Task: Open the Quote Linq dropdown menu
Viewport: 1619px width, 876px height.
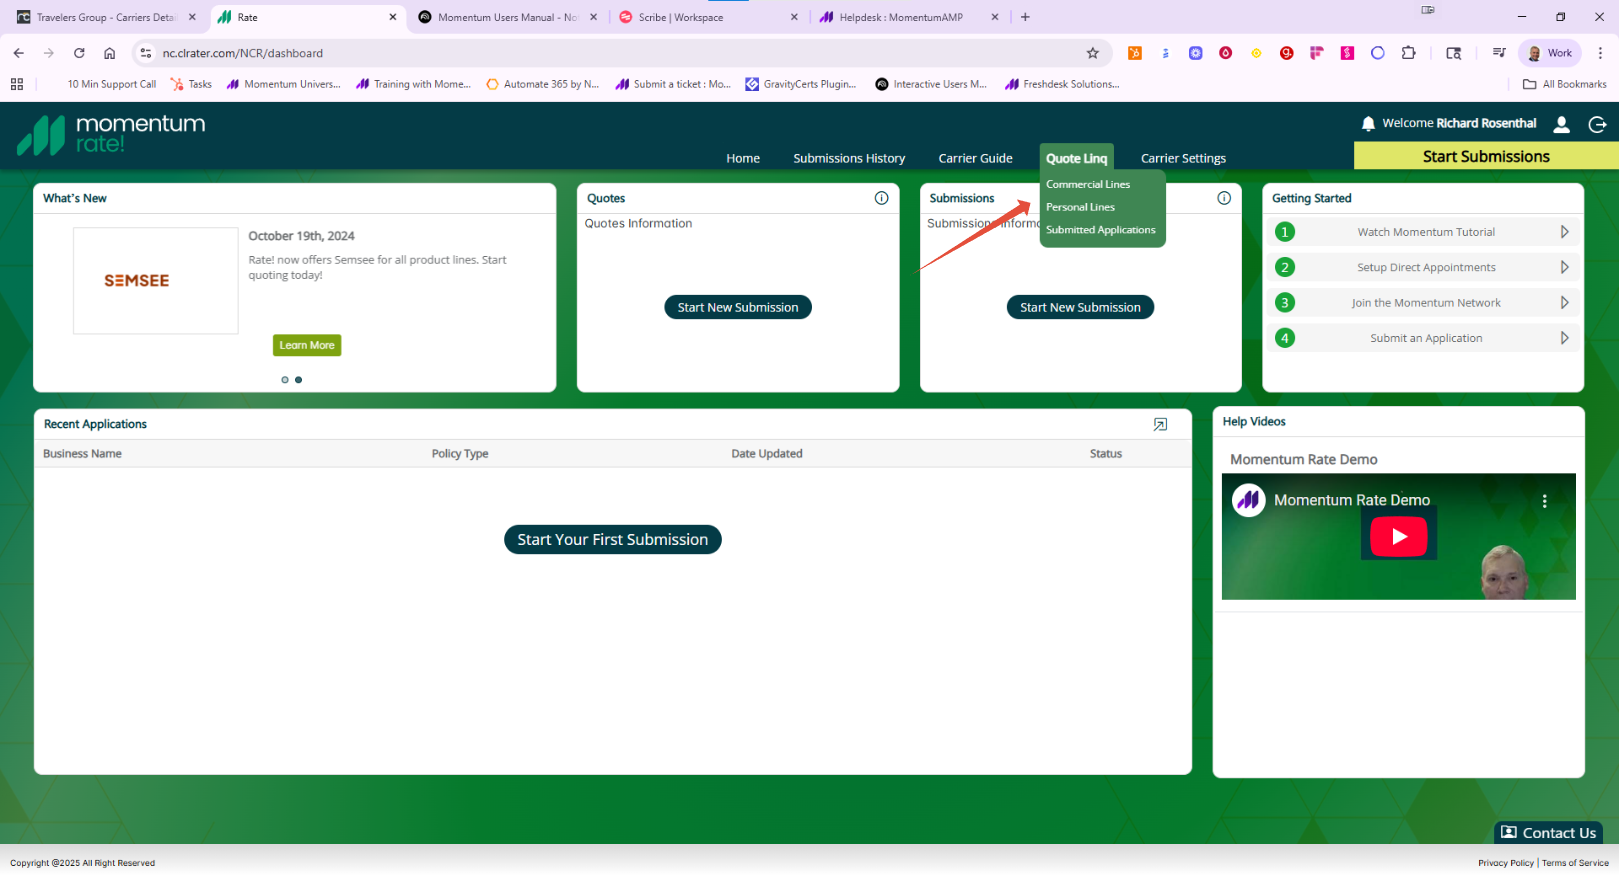Action: point(1076,158)
